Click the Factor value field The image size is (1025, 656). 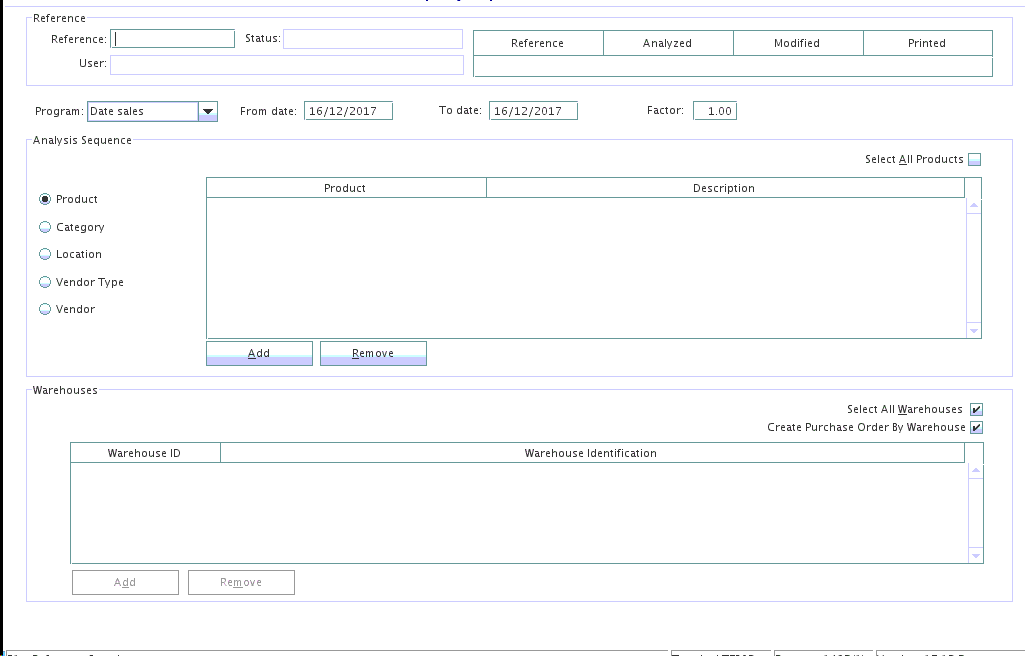coord(715,111)
